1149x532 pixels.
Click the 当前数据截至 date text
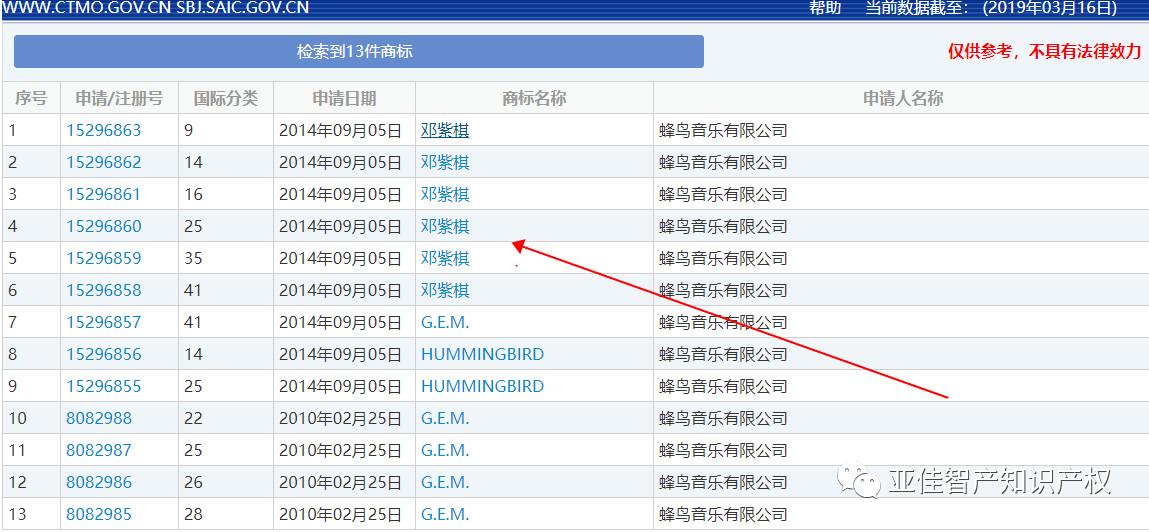[x=991, y=8]
